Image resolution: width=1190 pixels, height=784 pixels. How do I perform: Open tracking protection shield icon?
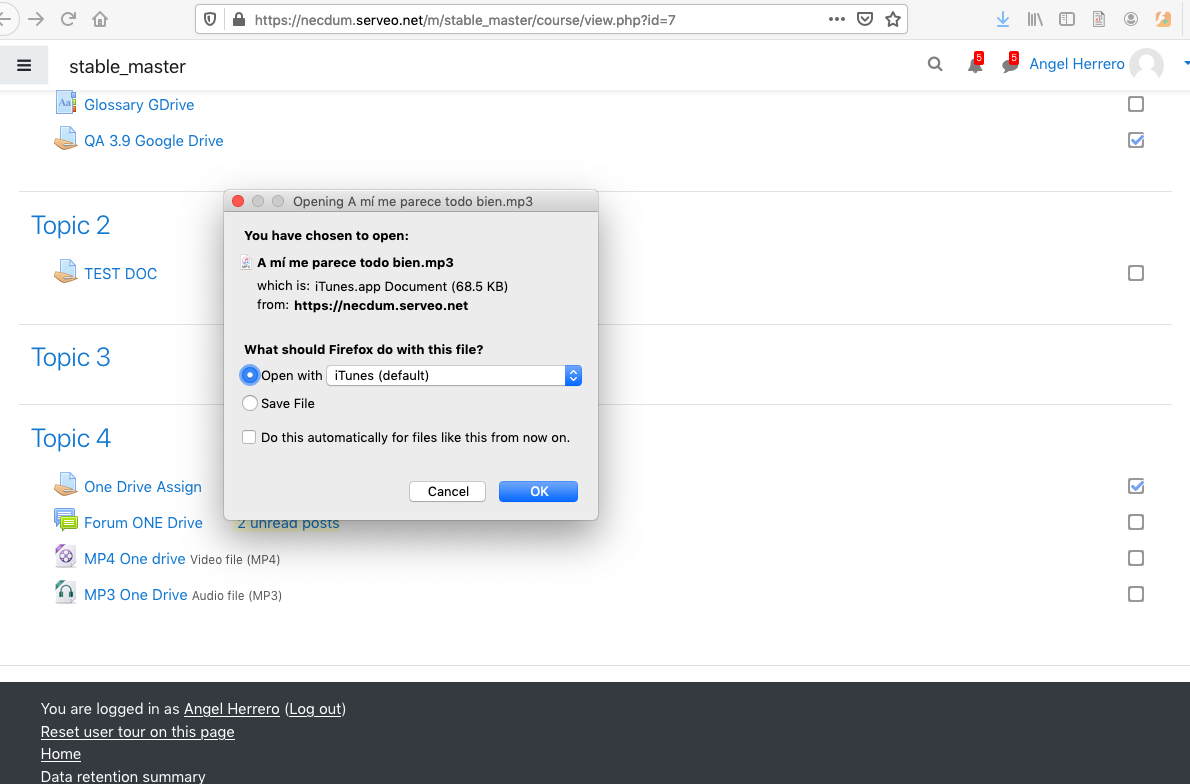point(210,20)
